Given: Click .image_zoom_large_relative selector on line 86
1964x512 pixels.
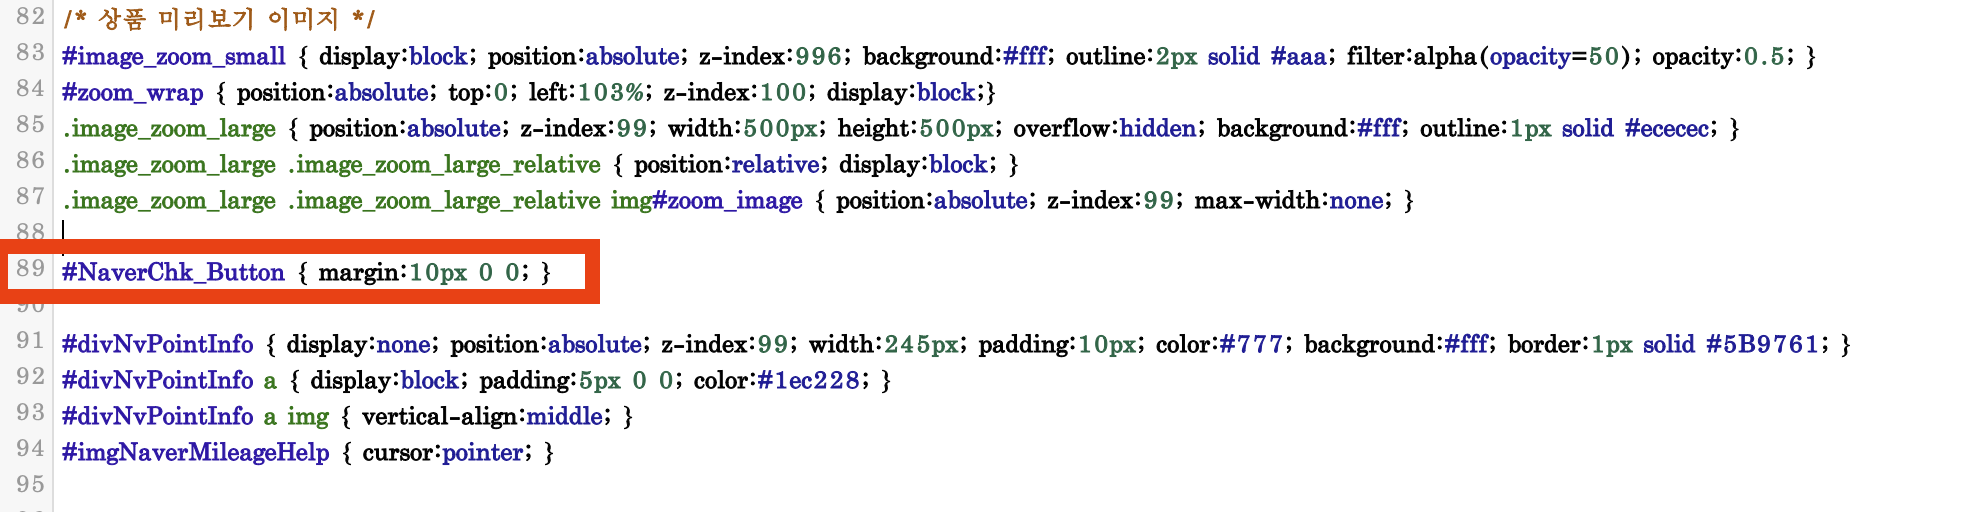Looking at the screenshot, I should (x=444, y=164).
